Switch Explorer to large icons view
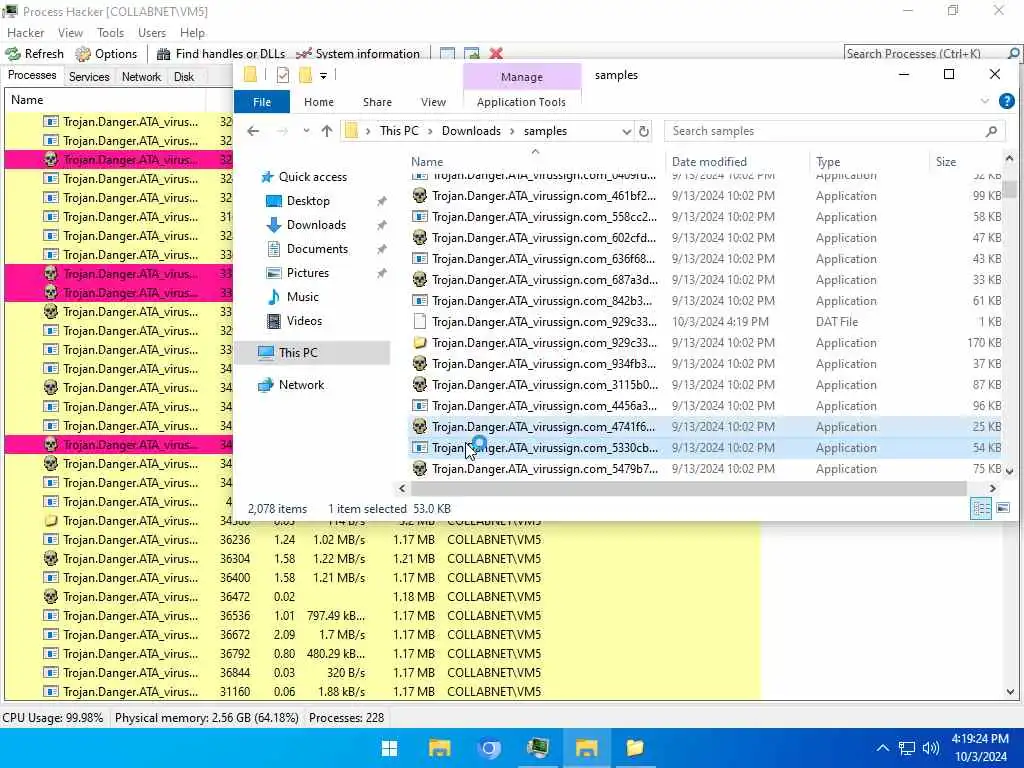The height and width of the screenshot is (768, 1024). 1003,508
